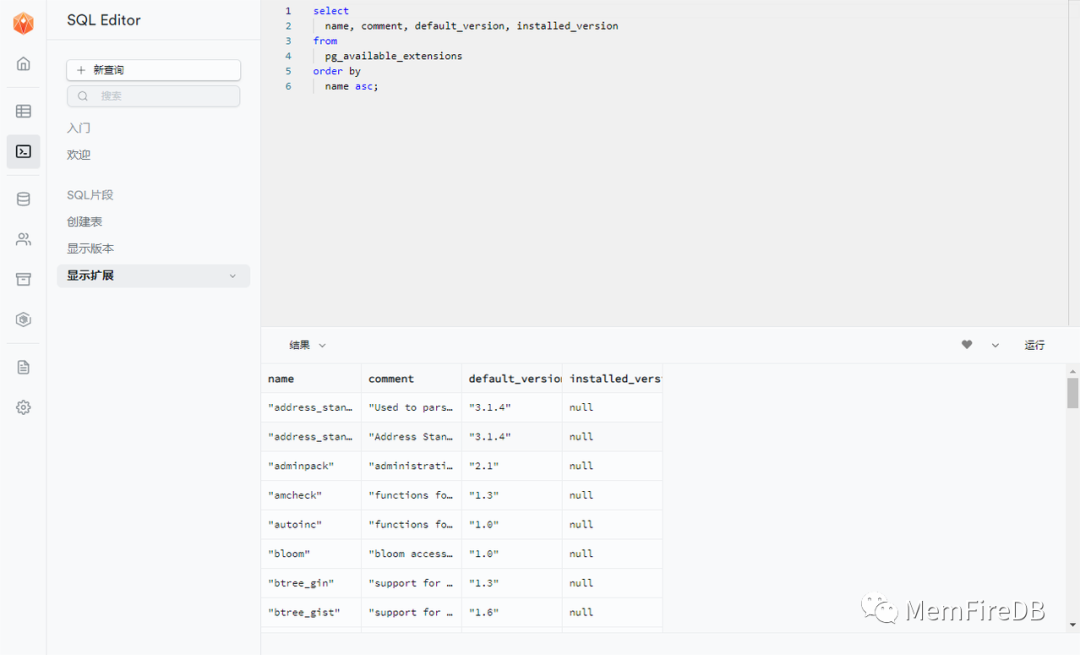Image resolution: width=1080 pixels, height=655 pixels.
Task: Open the Users management icon
Action: point(23,239)
